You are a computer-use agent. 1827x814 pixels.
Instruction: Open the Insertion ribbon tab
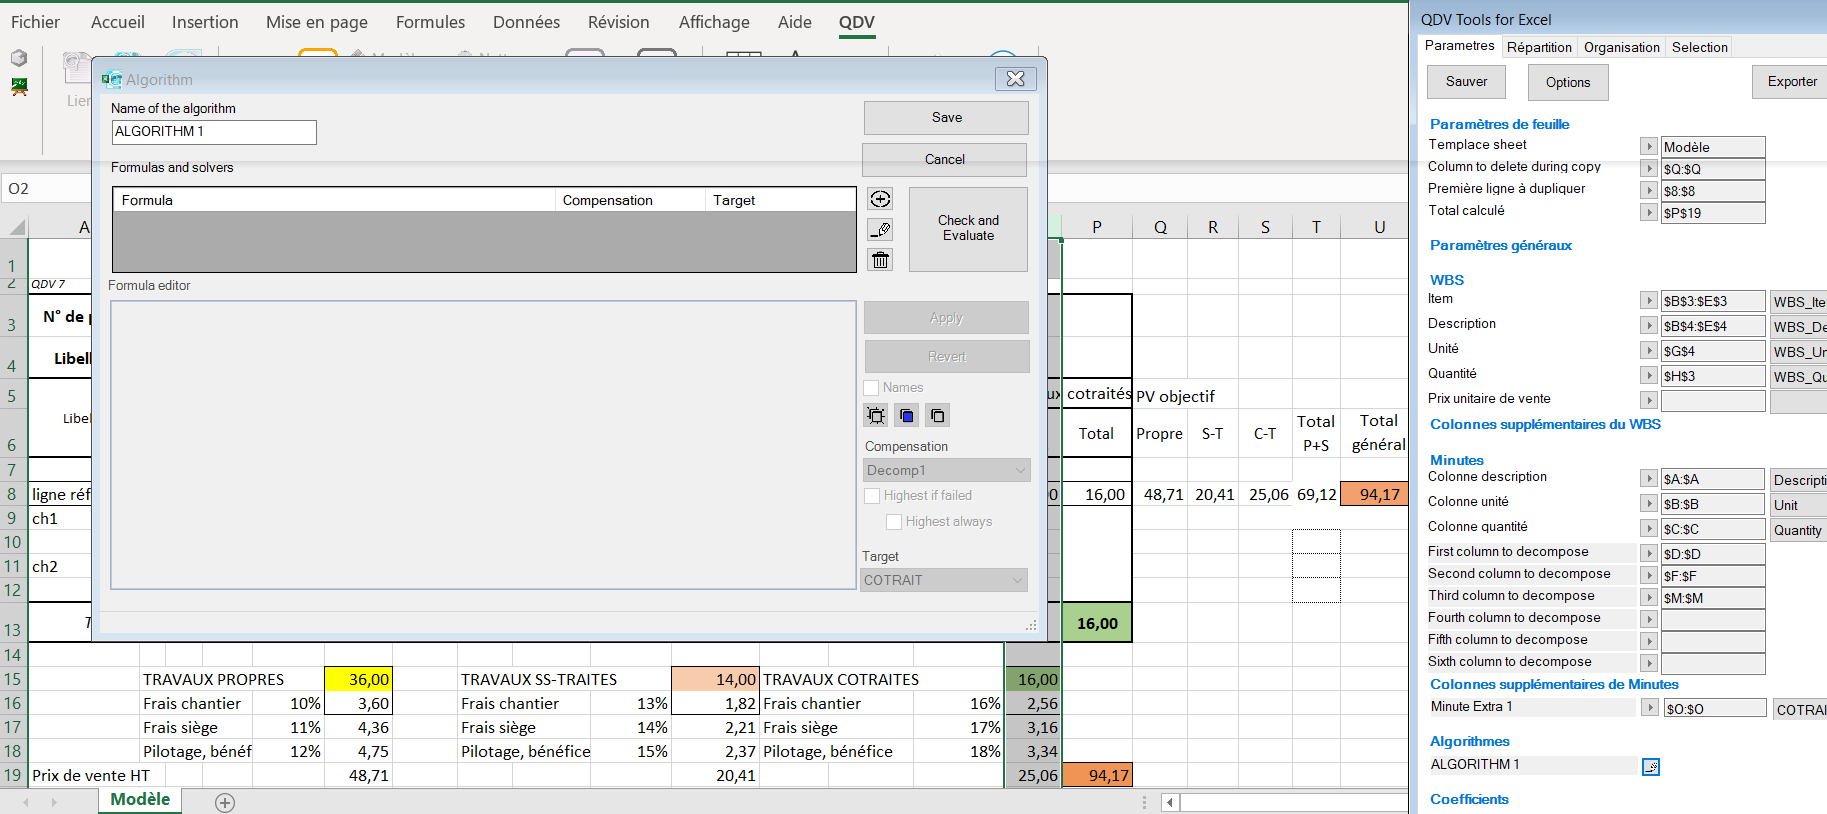tap(205, 22)
